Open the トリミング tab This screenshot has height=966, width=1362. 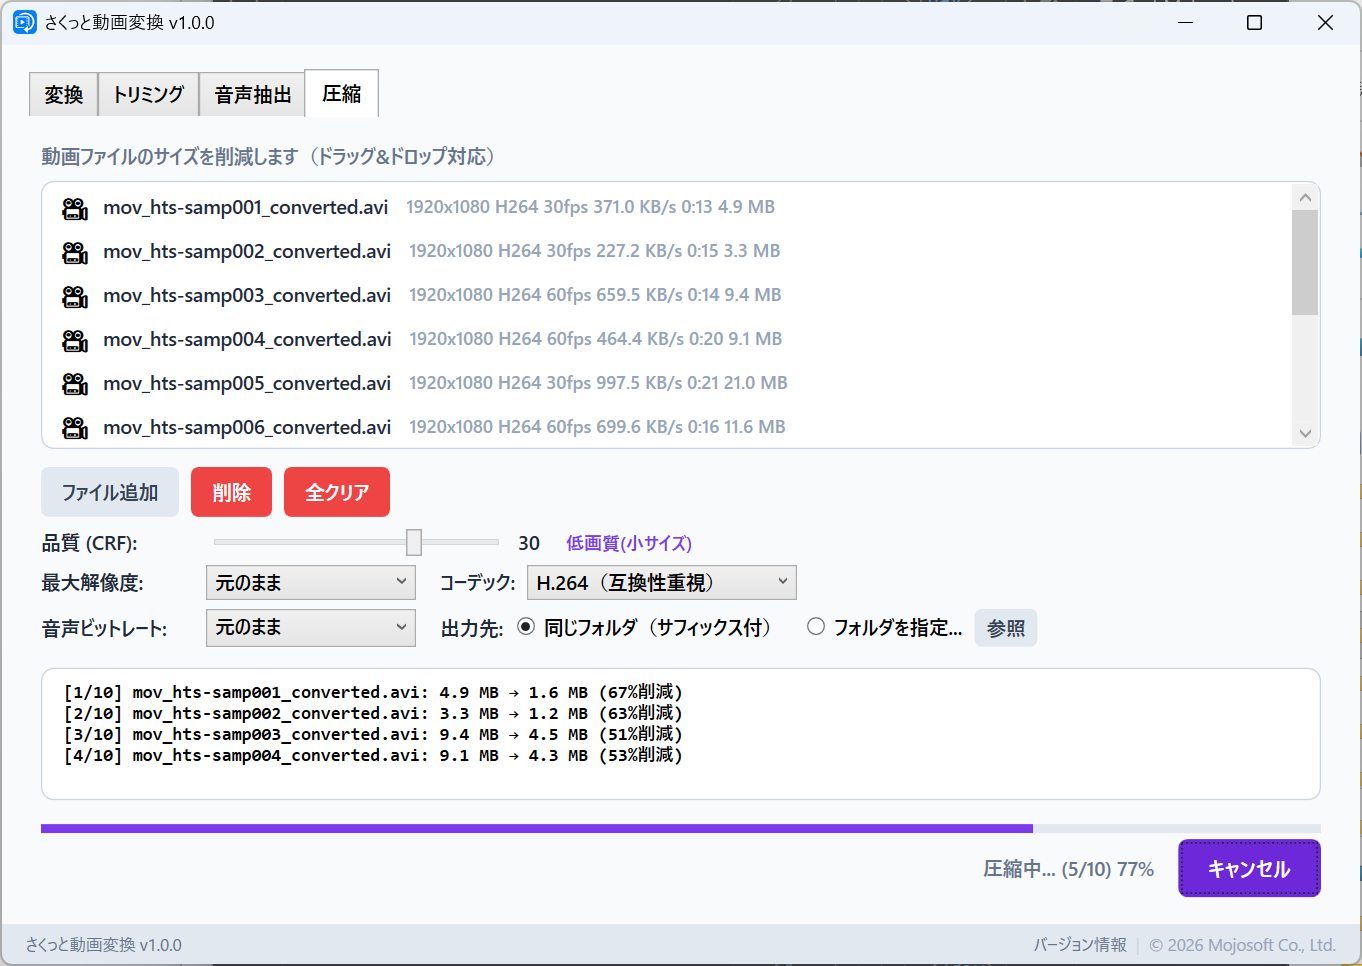(x=148, y=95)
